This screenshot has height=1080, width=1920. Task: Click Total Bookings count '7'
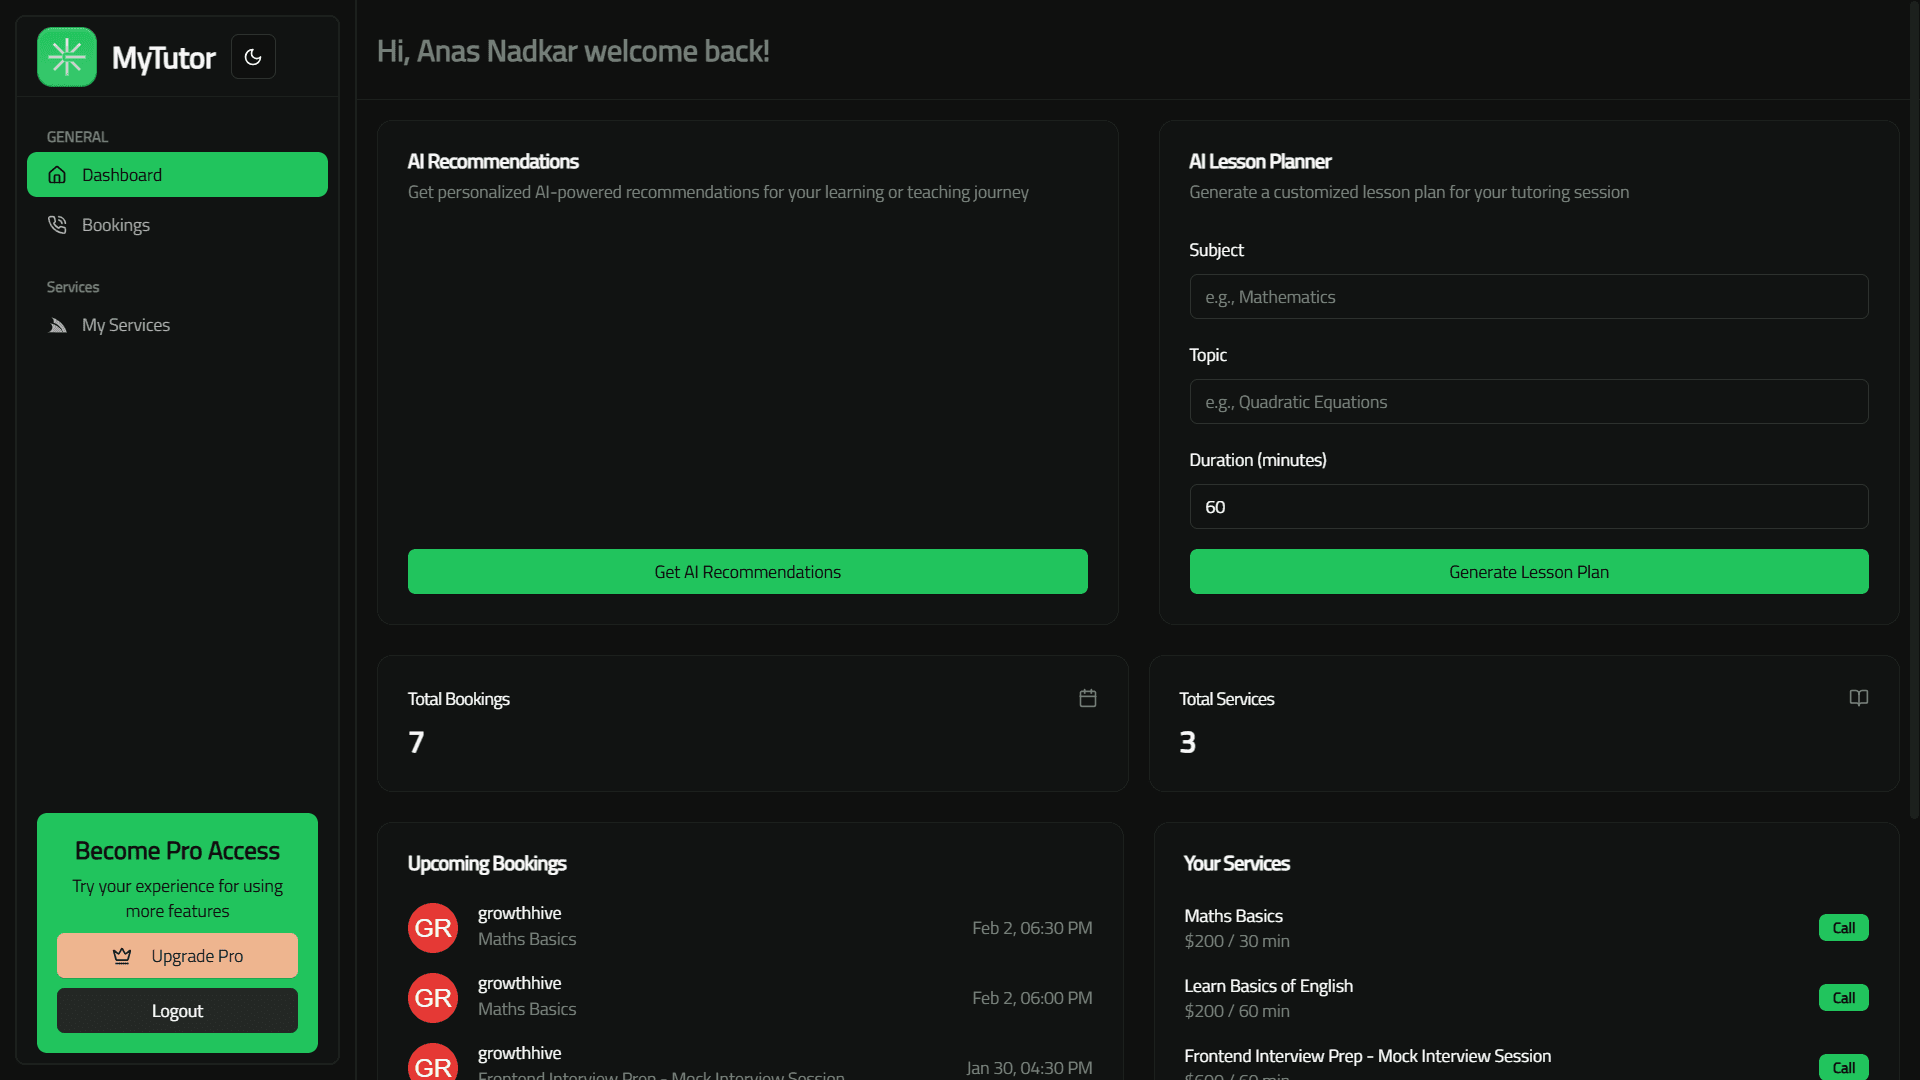416,742
